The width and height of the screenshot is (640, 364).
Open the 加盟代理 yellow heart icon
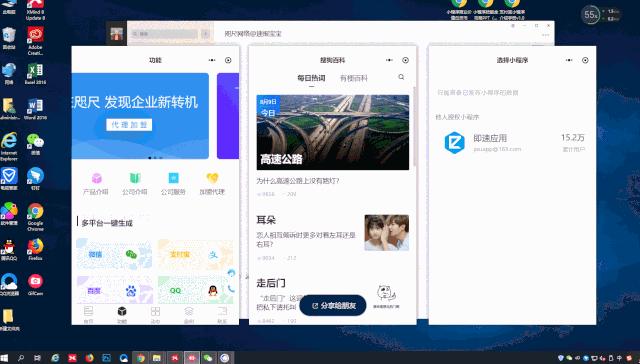212,178
